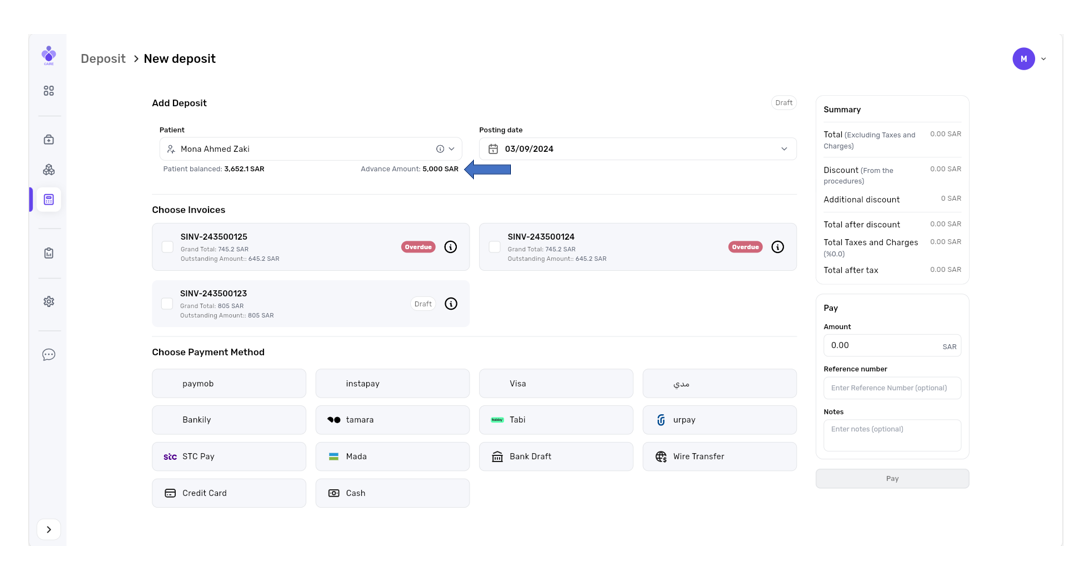The image size is (1086, 571).
Task: Select invoice SINV-243500124 checkbox
Action: pyautogui.click(x=494, y=247)
